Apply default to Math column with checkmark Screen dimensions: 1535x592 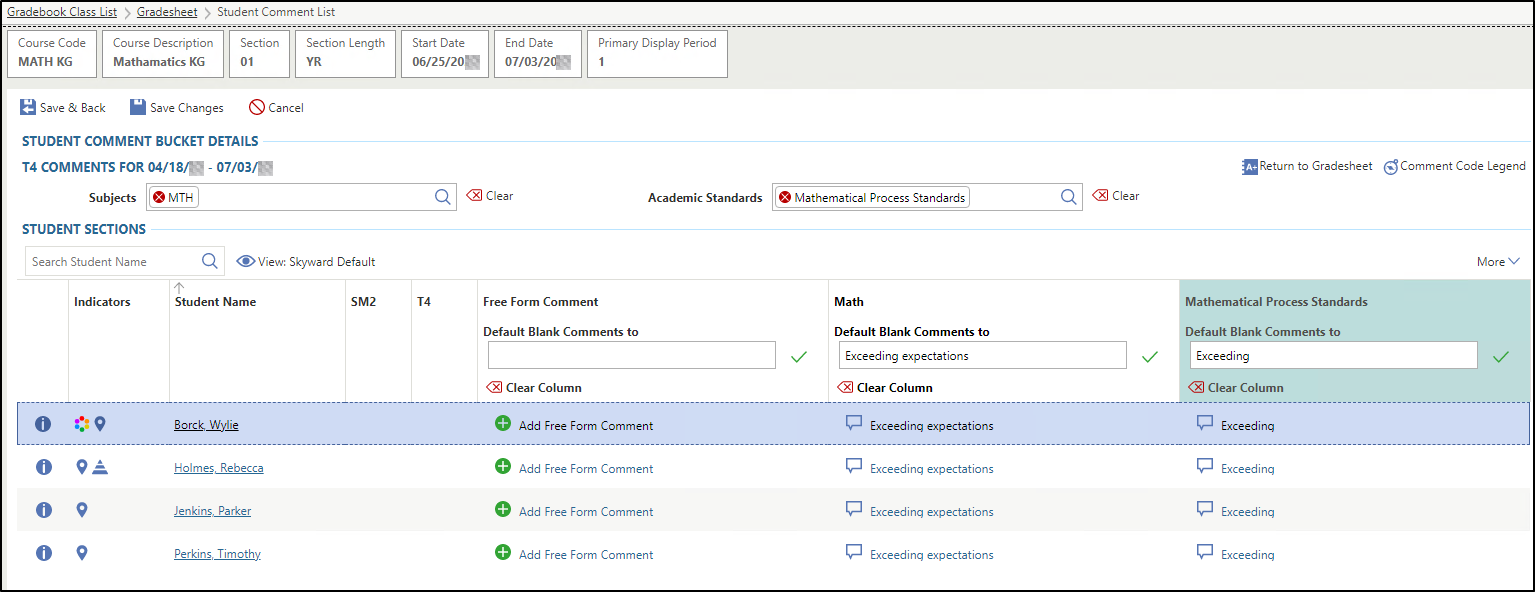(x=1150, y=356)
